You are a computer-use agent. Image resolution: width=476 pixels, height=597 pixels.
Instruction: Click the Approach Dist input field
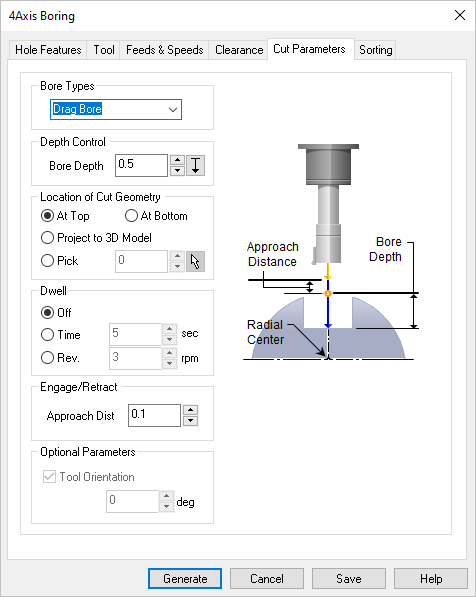154,415
